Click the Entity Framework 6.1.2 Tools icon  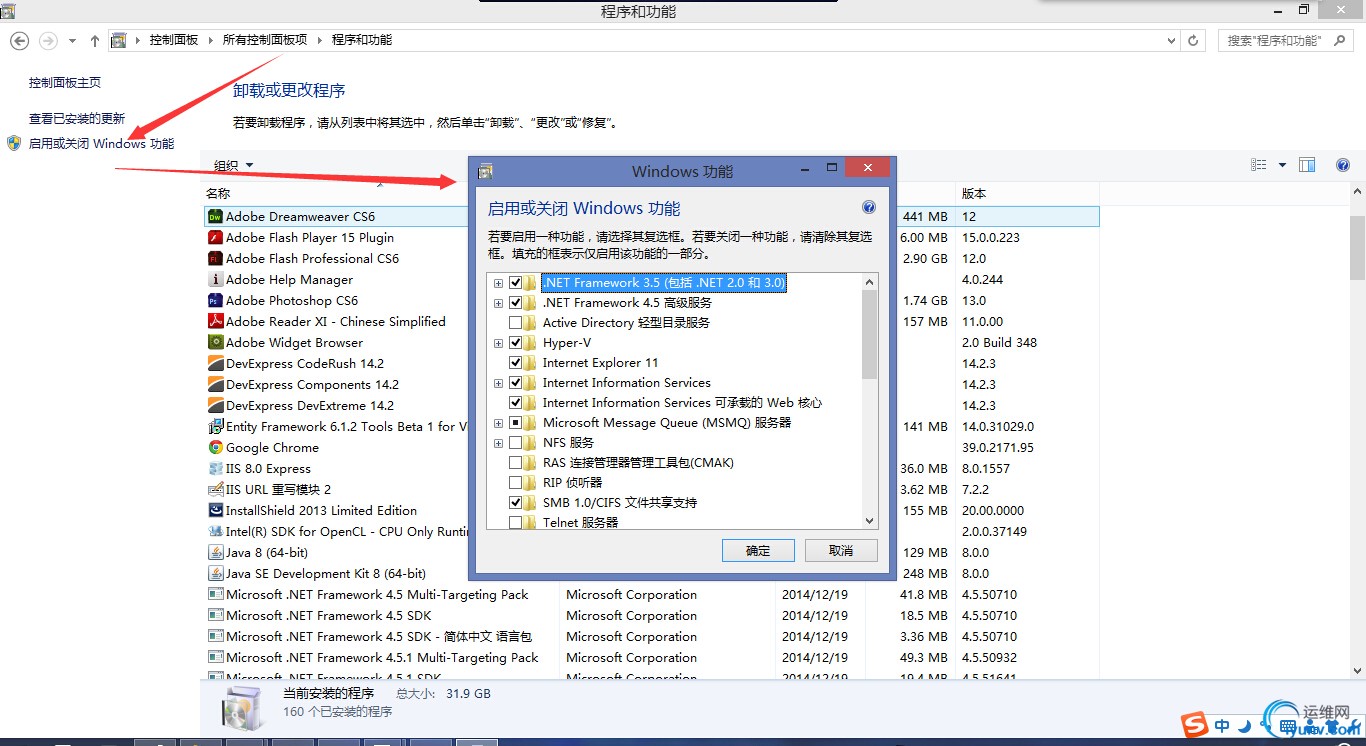tap(215, 426)
